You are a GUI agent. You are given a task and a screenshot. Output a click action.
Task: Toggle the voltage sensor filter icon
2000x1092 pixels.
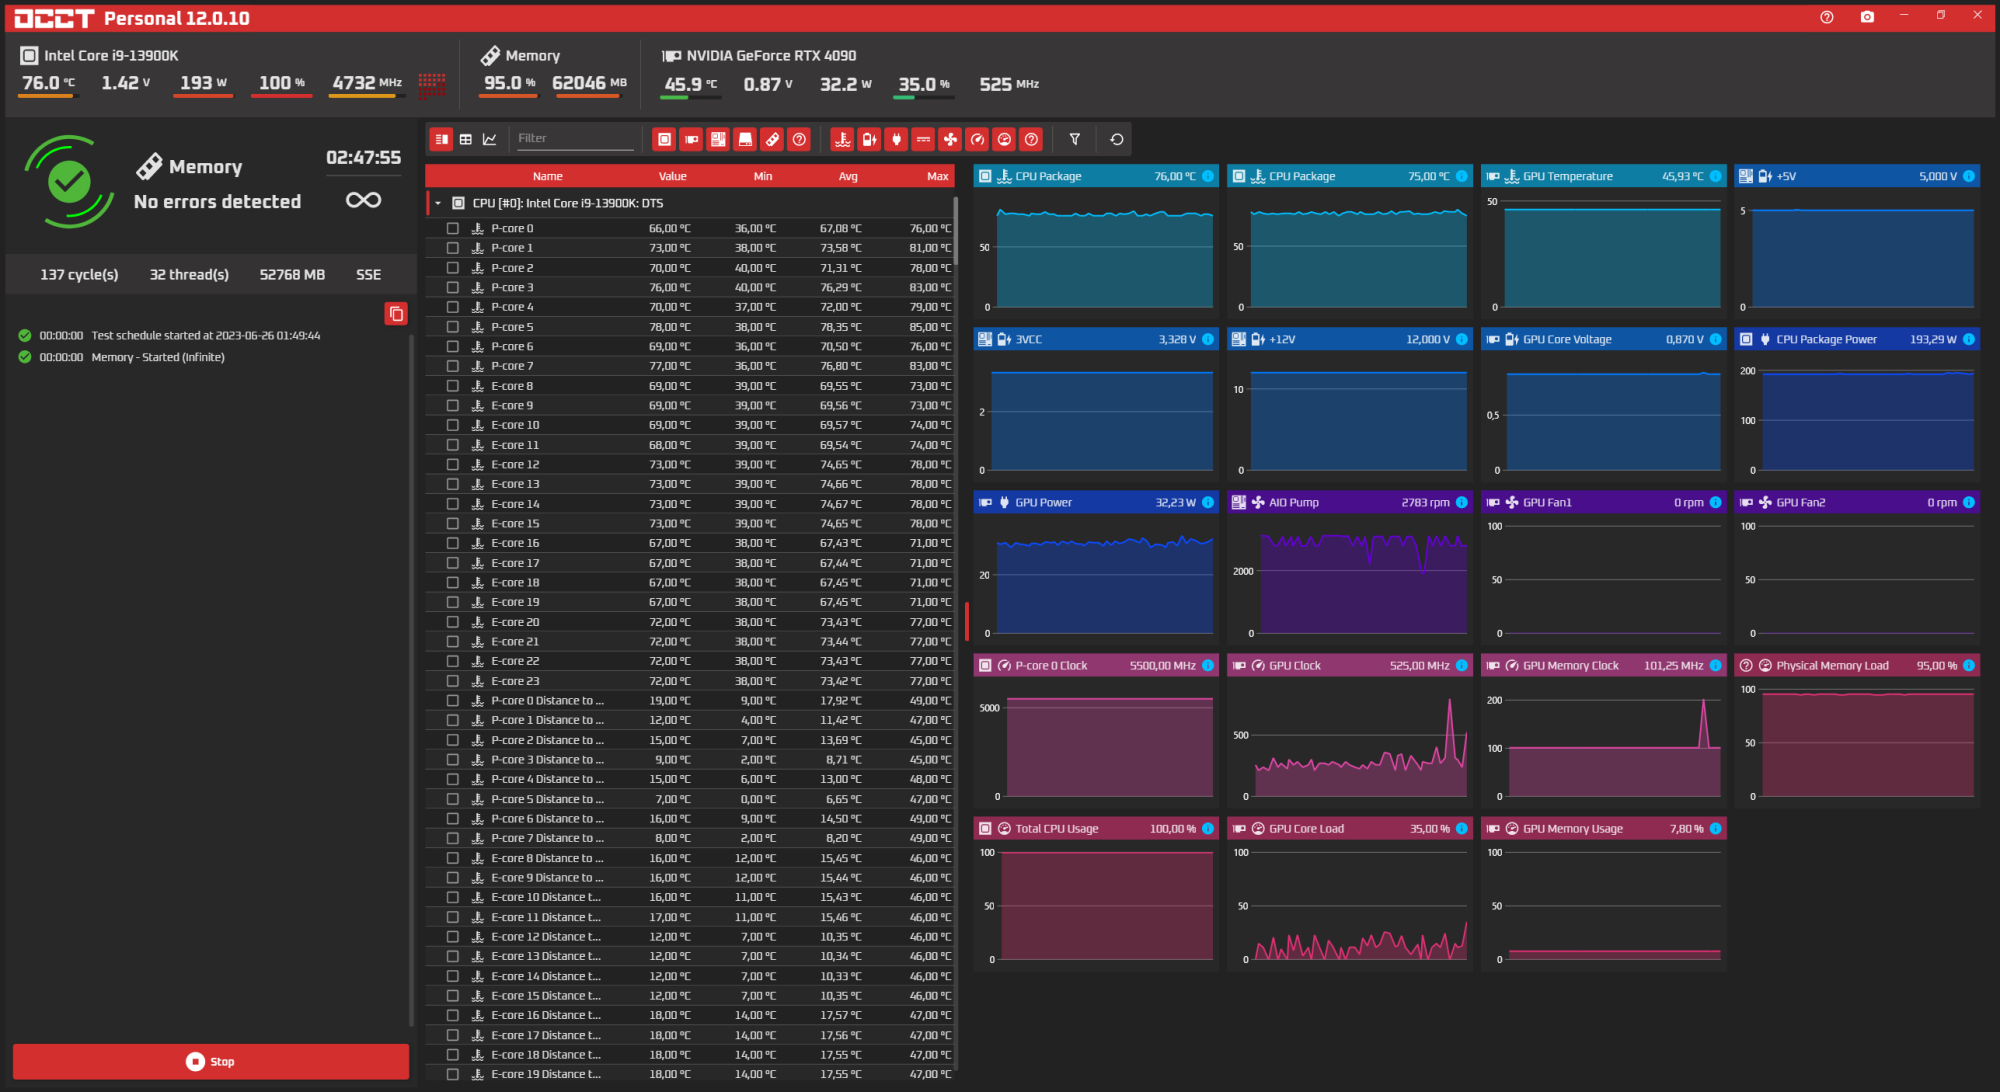point(870,139)
